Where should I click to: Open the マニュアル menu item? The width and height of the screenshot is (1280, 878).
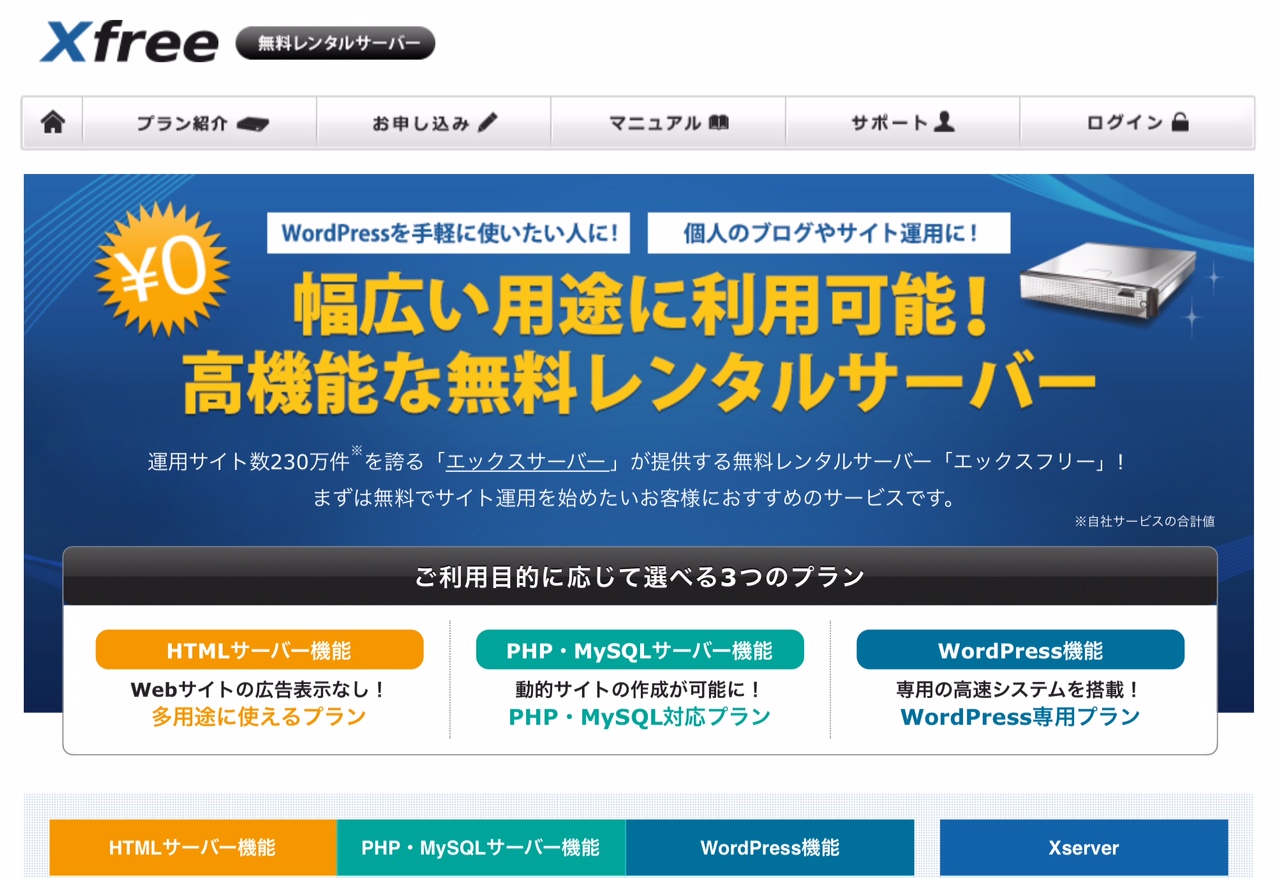[668, 123]
